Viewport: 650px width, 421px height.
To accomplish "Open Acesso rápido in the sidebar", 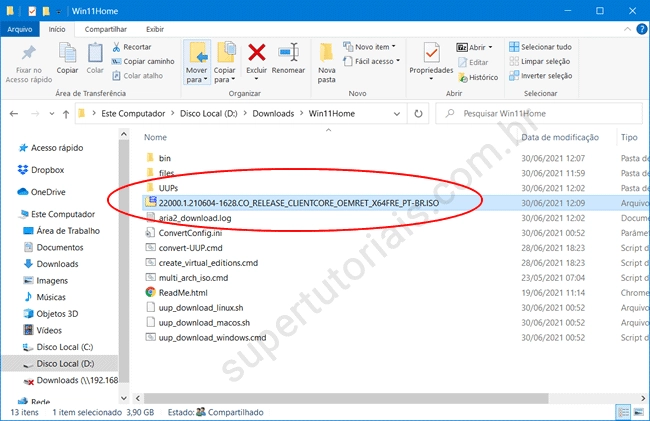I will tap(57, 148).
